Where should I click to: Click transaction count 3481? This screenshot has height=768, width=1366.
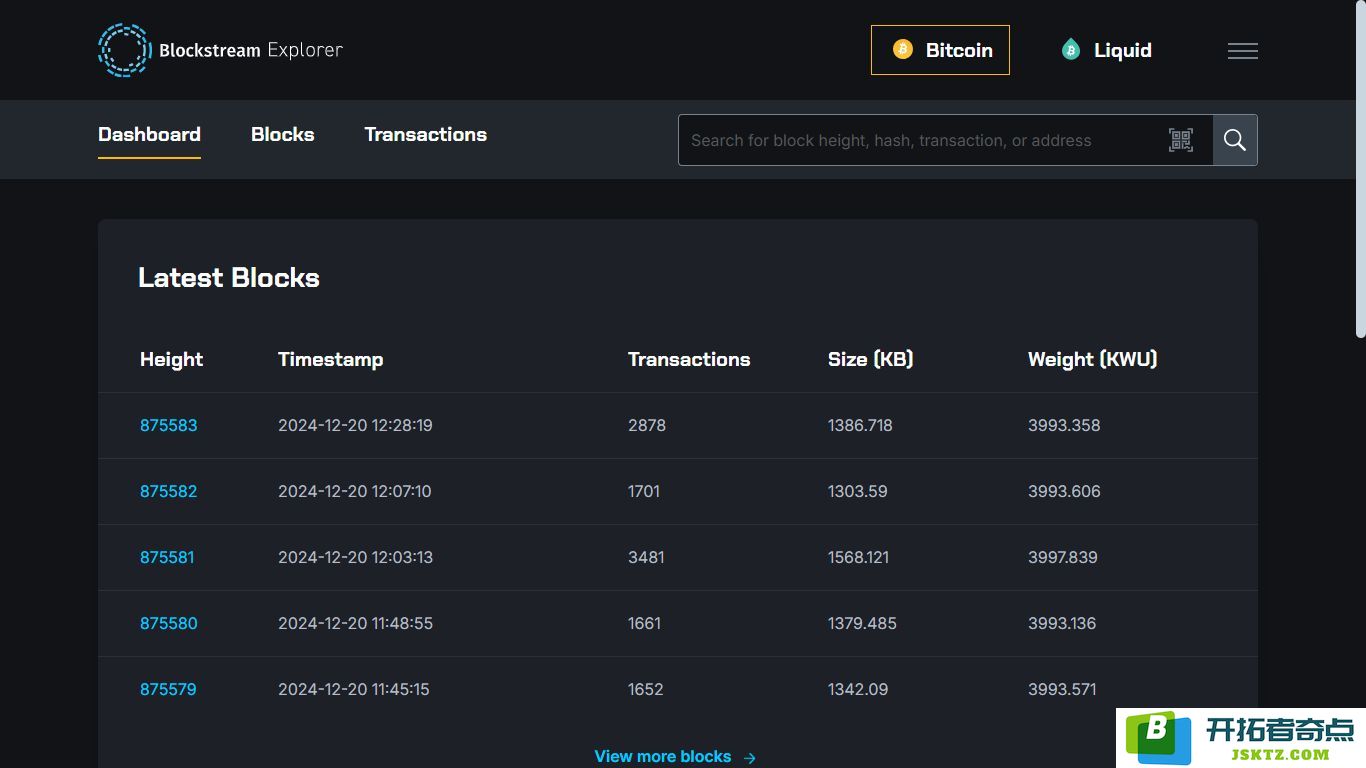pos(646,557)
